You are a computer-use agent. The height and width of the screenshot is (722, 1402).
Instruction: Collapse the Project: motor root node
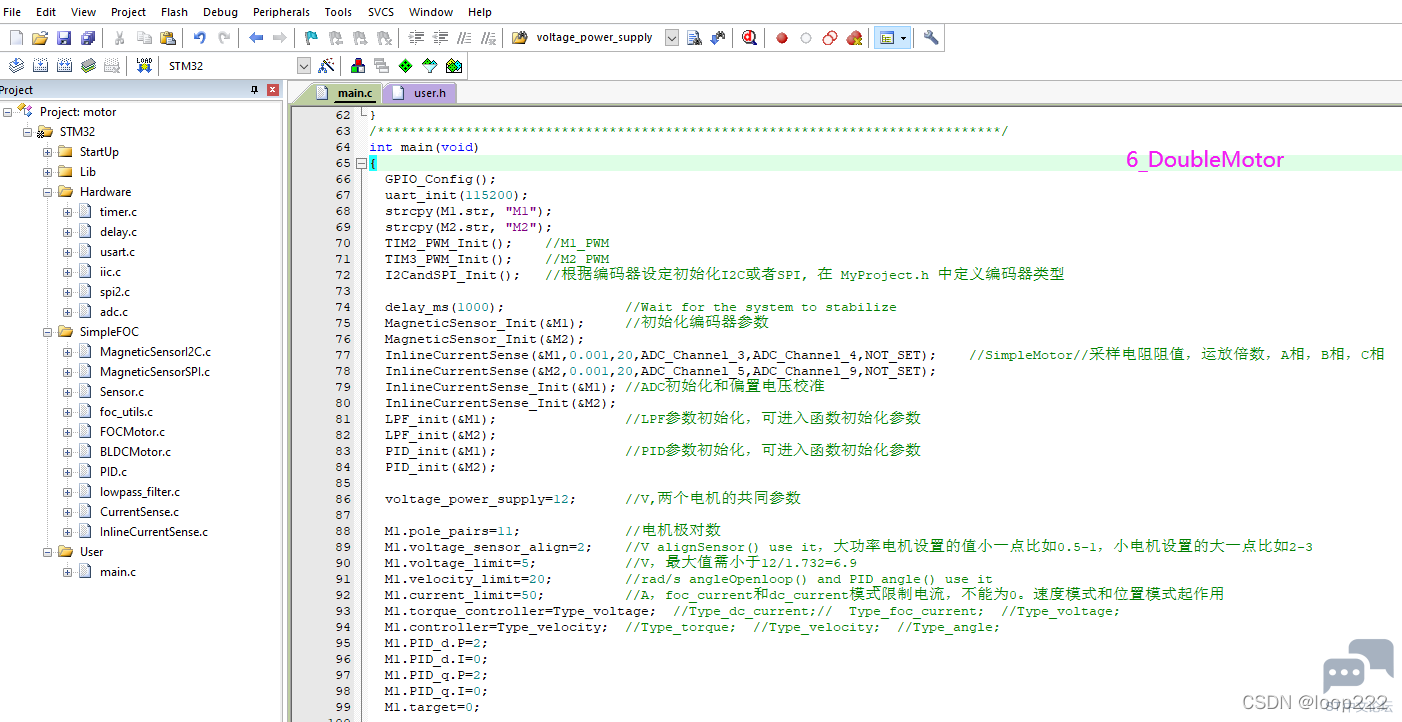point(8,112)
